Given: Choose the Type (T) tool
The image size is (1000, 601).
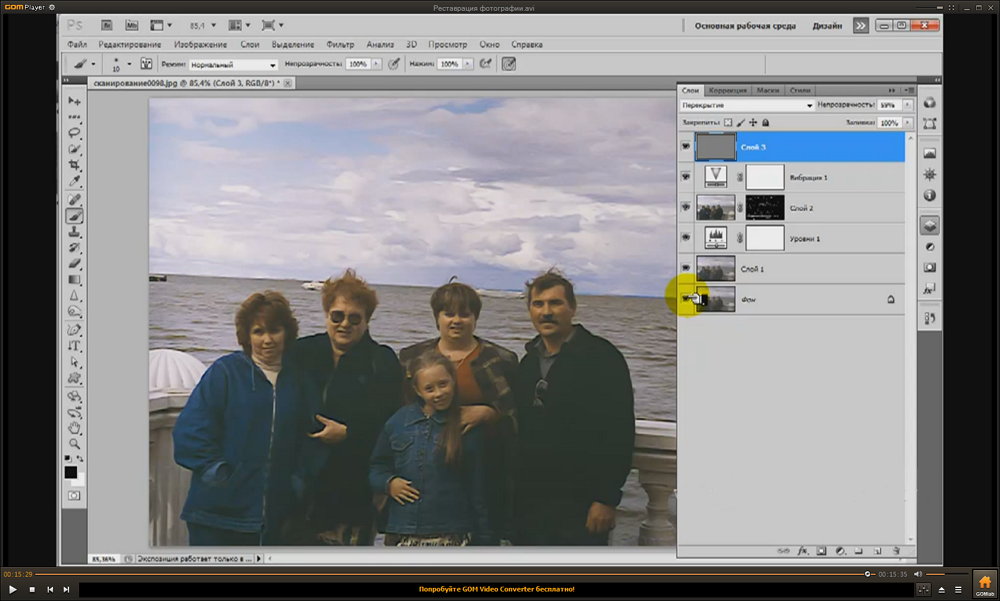Looking at the screenshot, I should coord(74,345).
